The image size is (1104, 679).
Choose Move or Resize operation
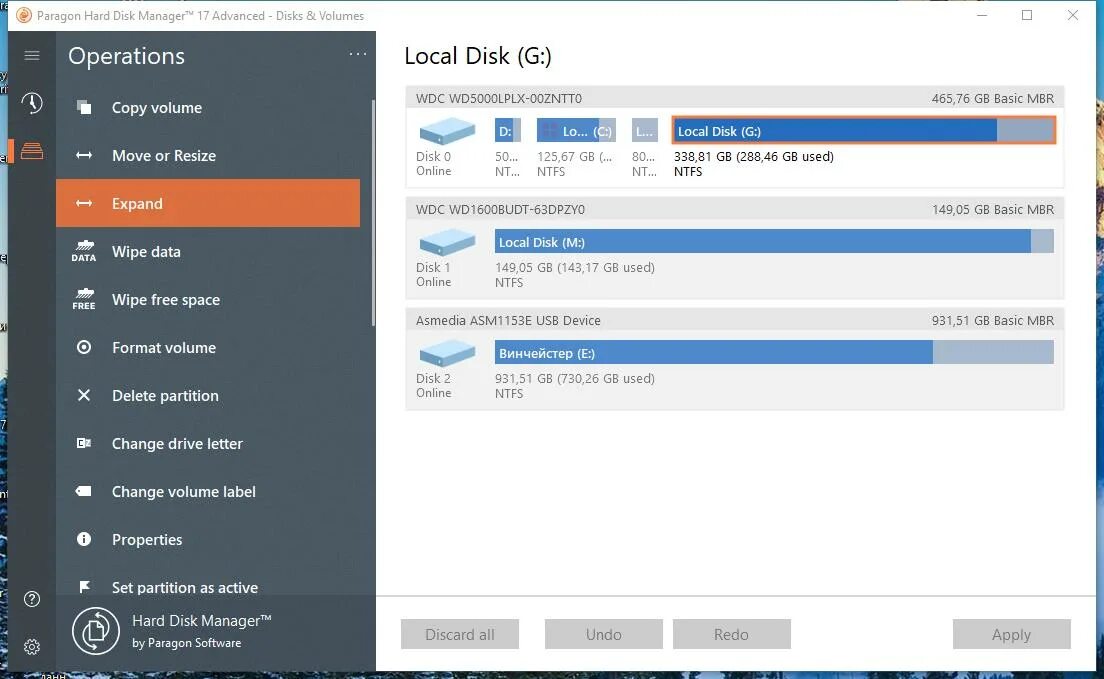point(208,156)
